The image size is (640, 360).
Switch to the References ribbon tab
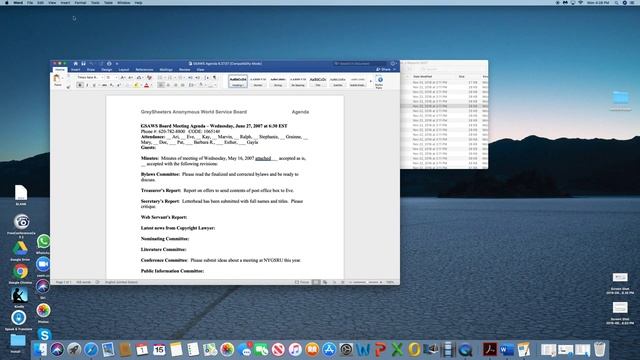144,70
